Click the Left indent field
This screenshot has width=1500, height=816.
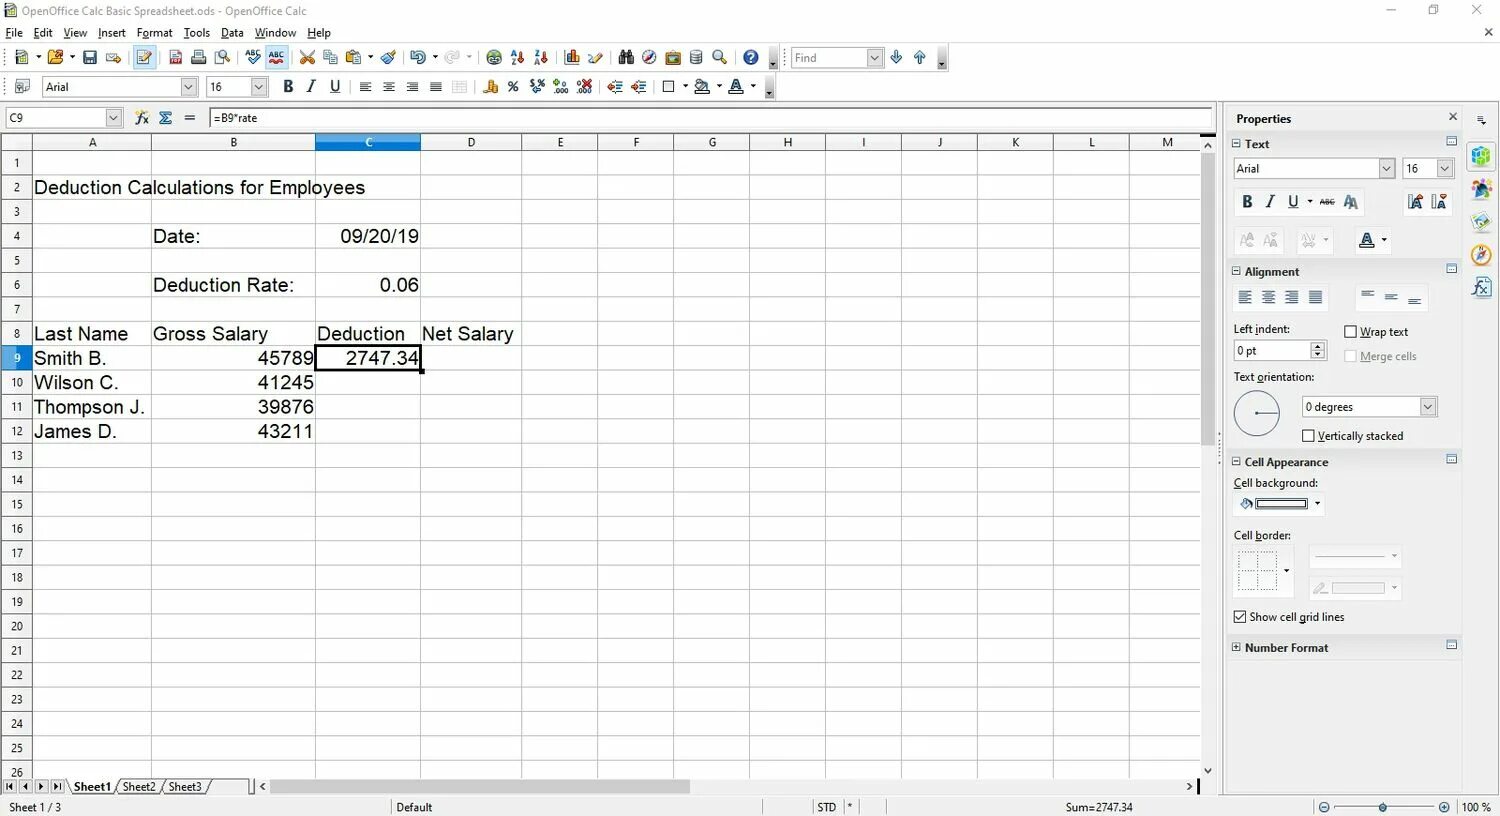1272,351
